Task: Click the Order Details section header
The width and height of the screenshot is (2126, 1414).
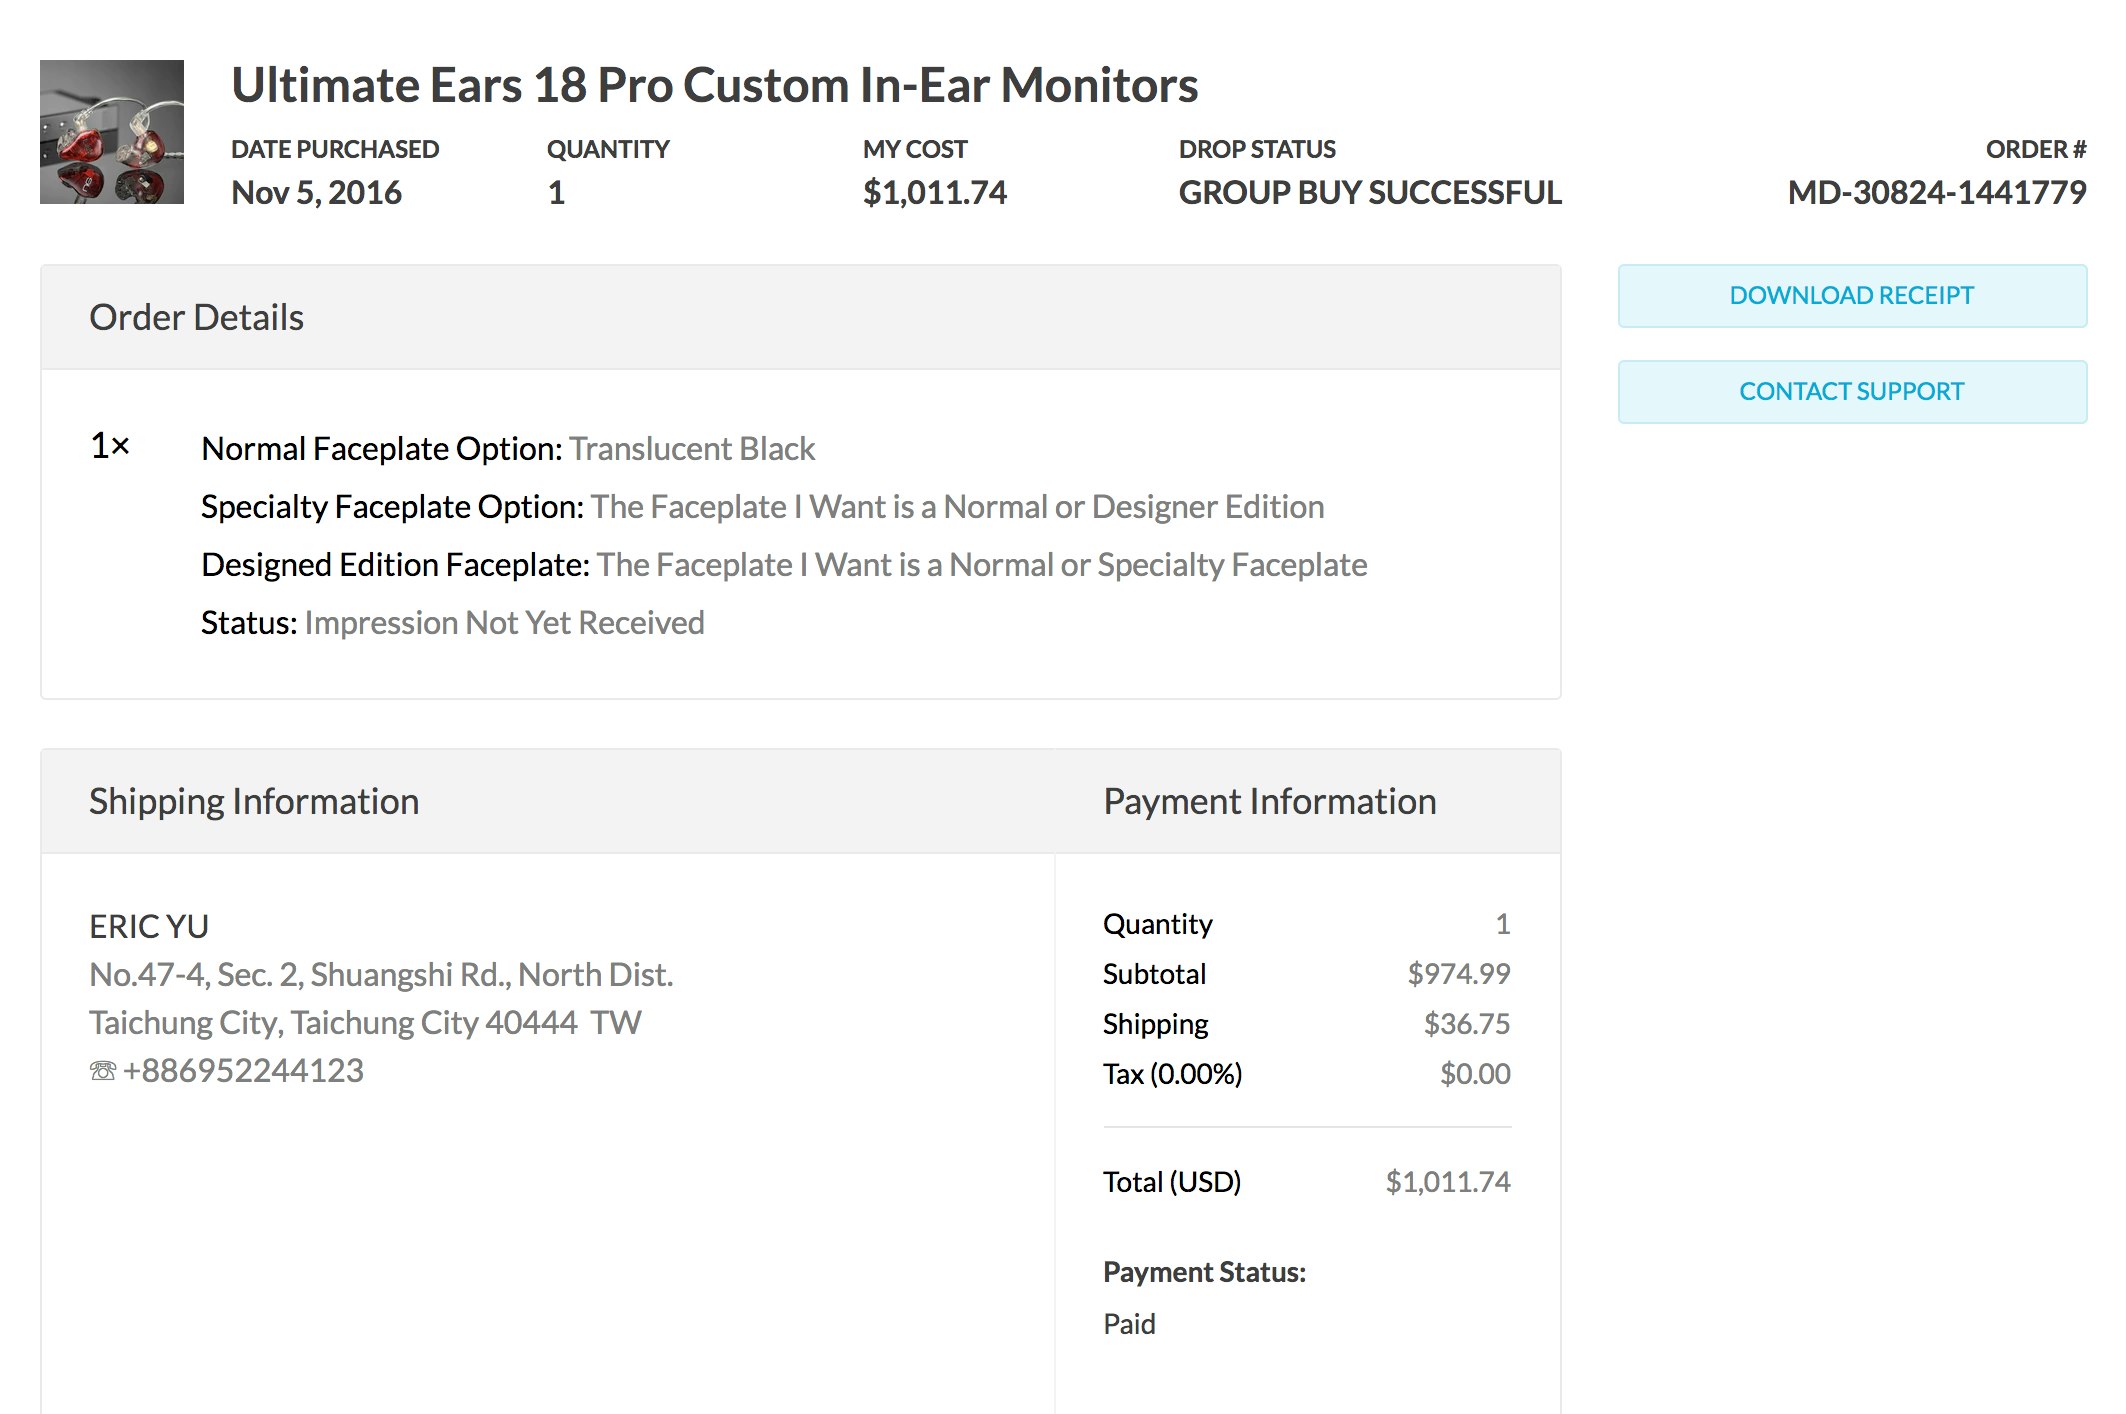Action: (x=196, y=318)
